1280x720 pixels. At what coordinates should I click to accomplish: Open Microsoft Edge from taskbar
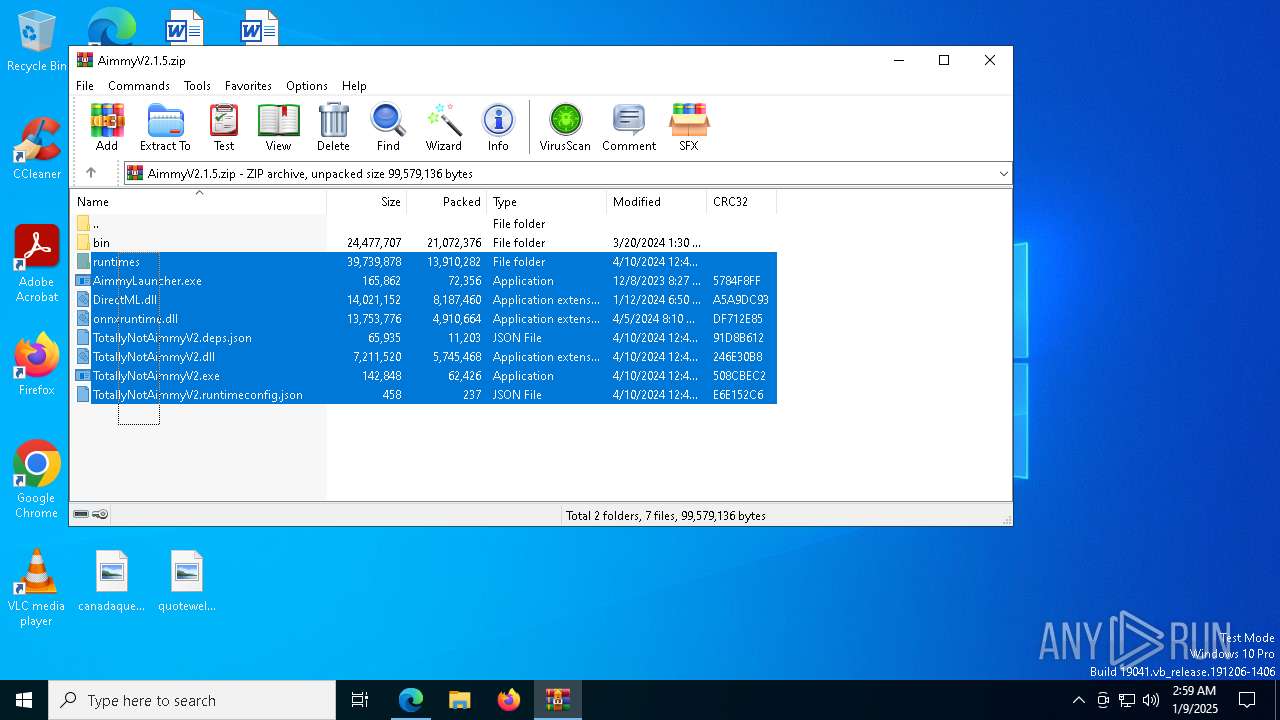pos(411,700)
